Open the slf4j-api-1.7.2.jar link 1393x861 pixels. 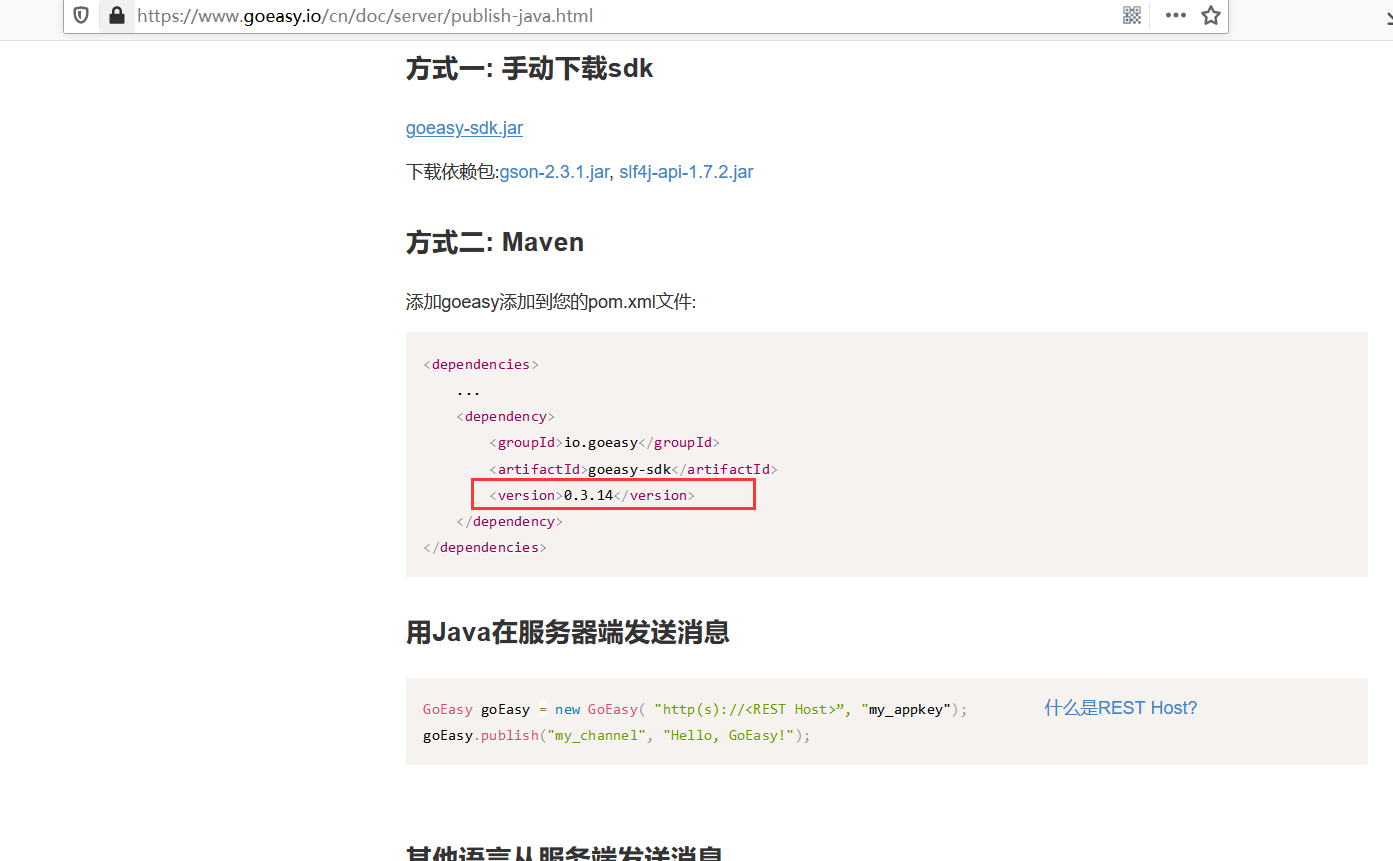point(686,172)
